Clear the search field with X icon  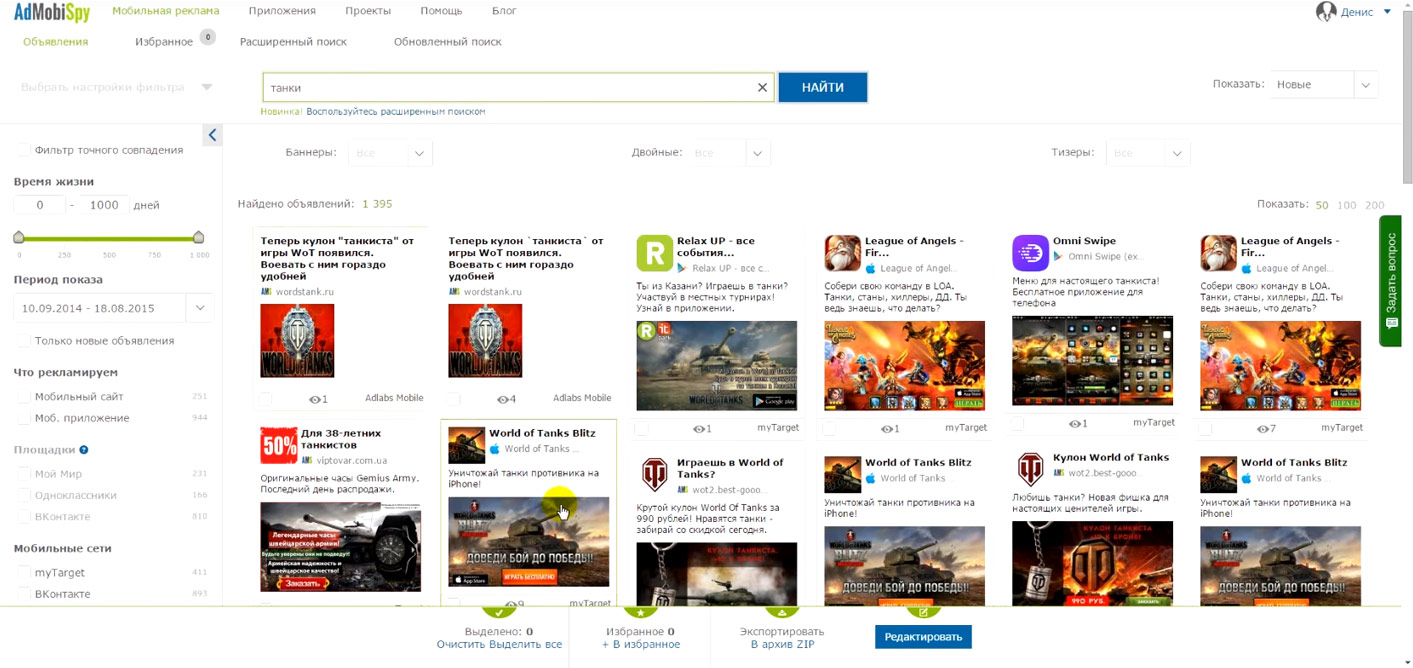pyautogui.click(x=762, y=88)
